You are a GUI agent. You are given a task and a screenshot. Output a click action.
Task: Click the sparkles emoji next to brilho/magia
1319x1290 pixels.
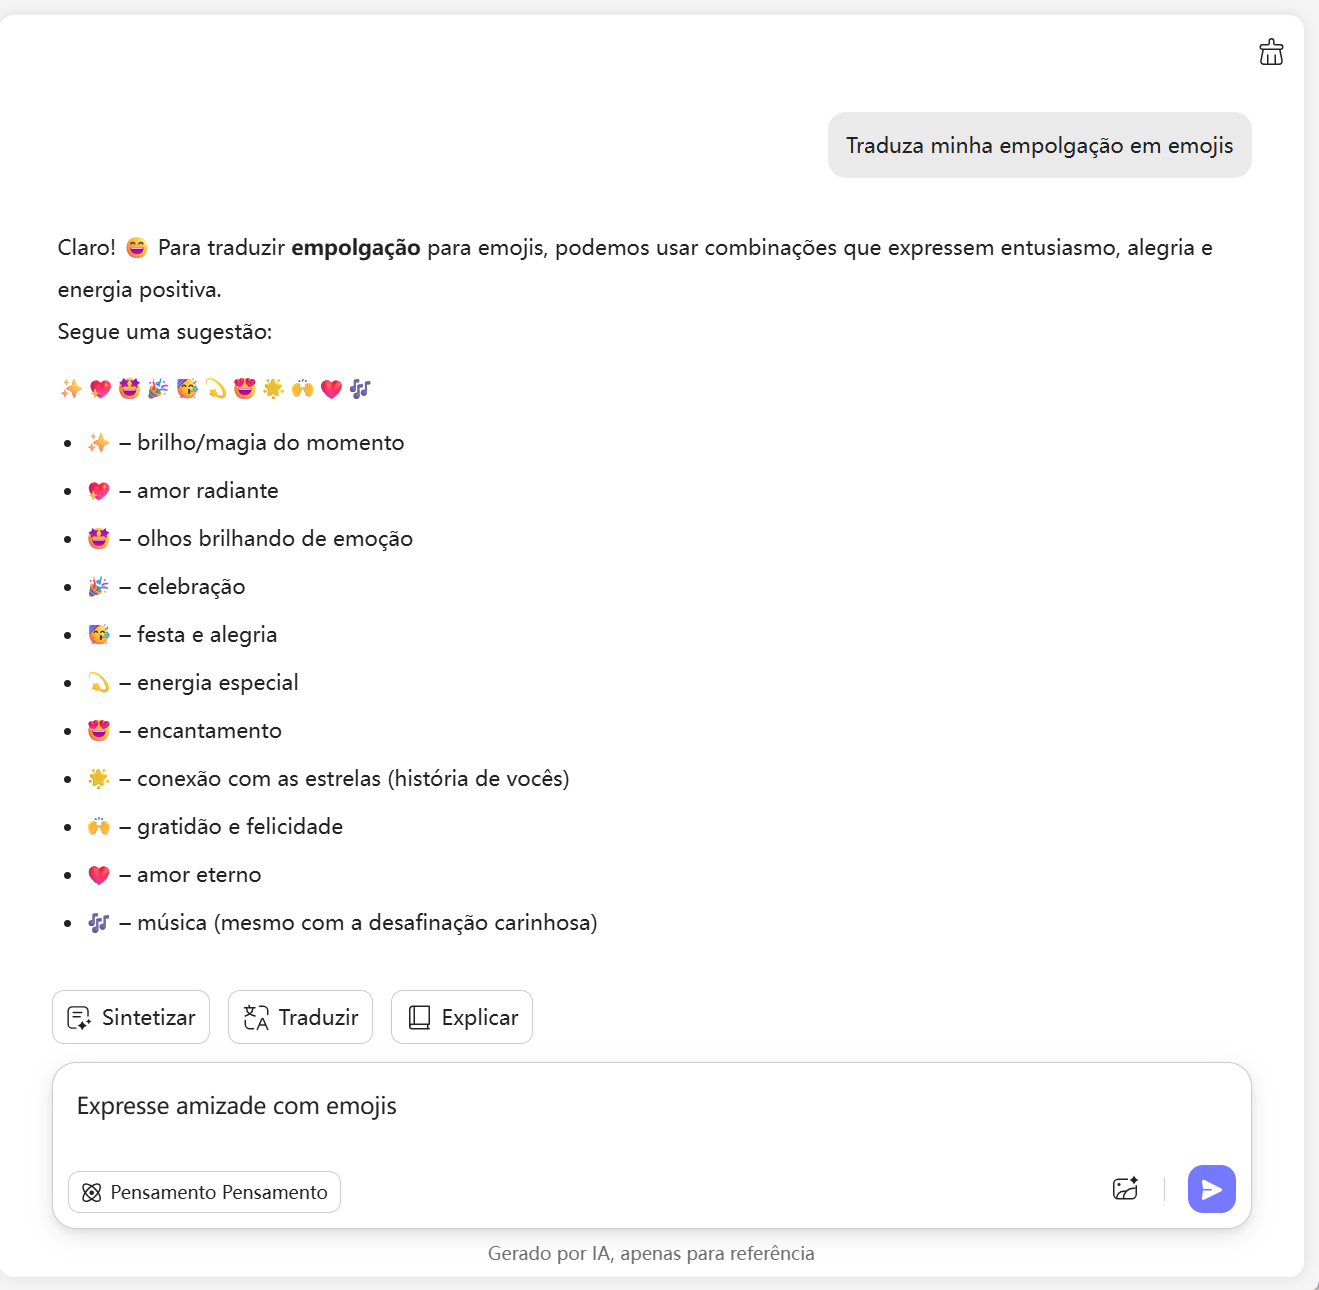(x=98, y=443)
